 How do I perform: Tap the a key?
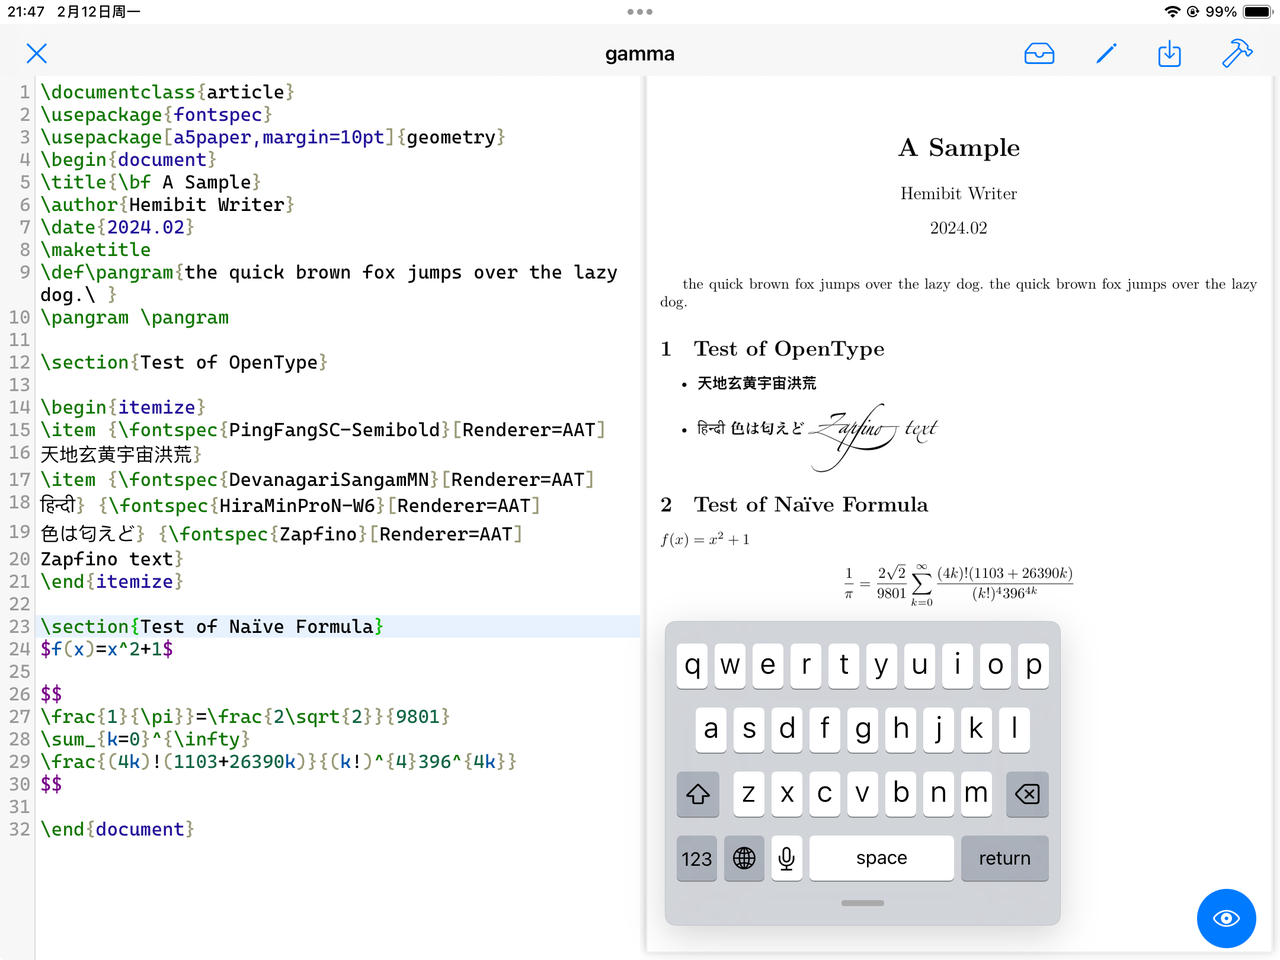pyautogui.click(x=711, y=729)
